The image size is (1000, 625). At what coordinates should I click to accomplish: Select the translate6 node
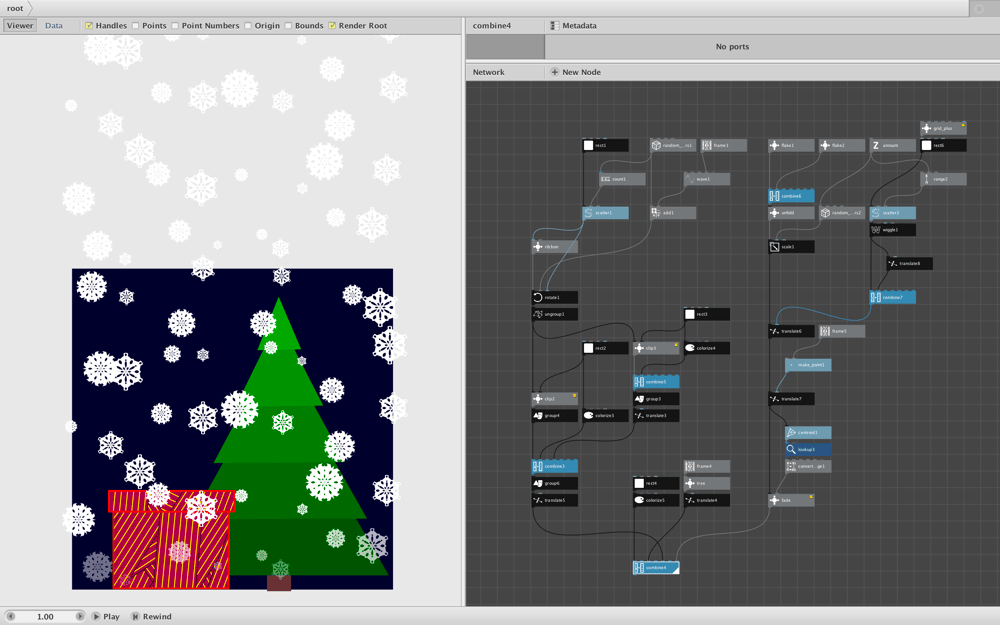[791, 331]
